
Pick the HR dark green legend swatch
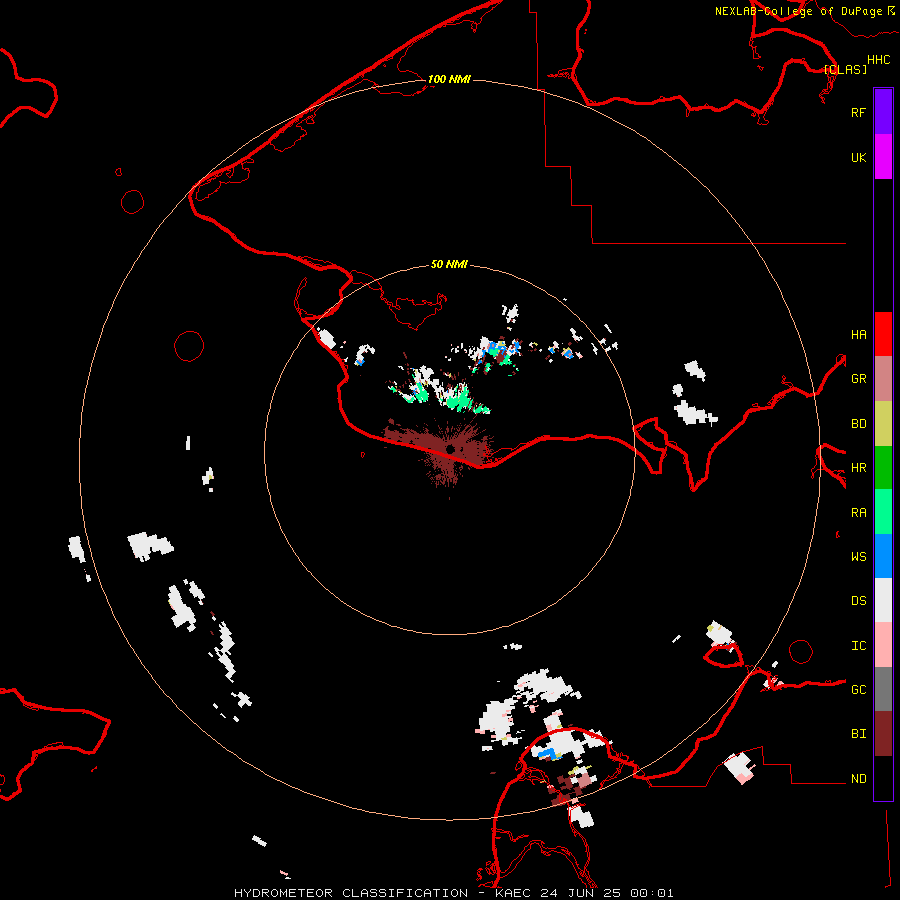[x=883, y=467]
